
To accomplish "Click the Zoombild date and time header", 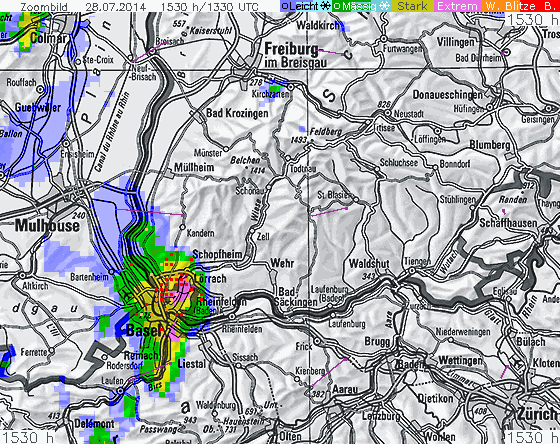I will [139, 6].
